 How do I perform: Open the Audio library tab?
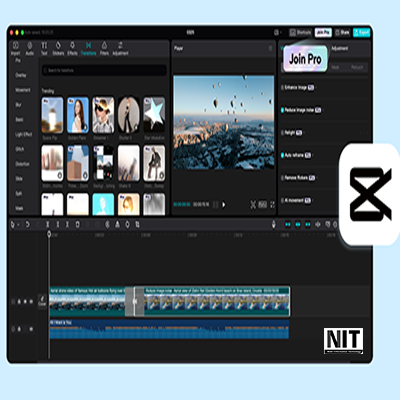coord(30,49)
